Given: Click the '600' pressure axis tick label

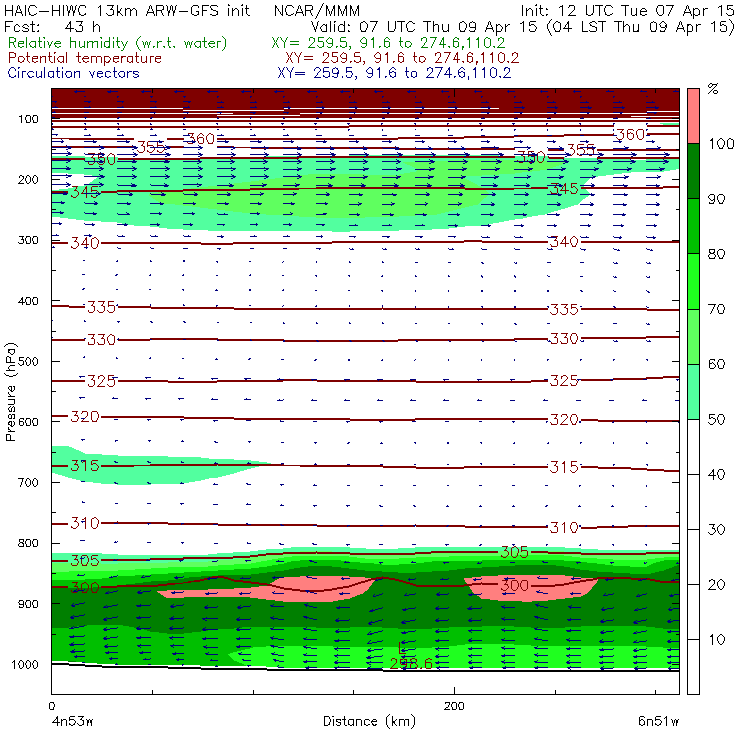Looking at the screenshot, I should (28, 421).
